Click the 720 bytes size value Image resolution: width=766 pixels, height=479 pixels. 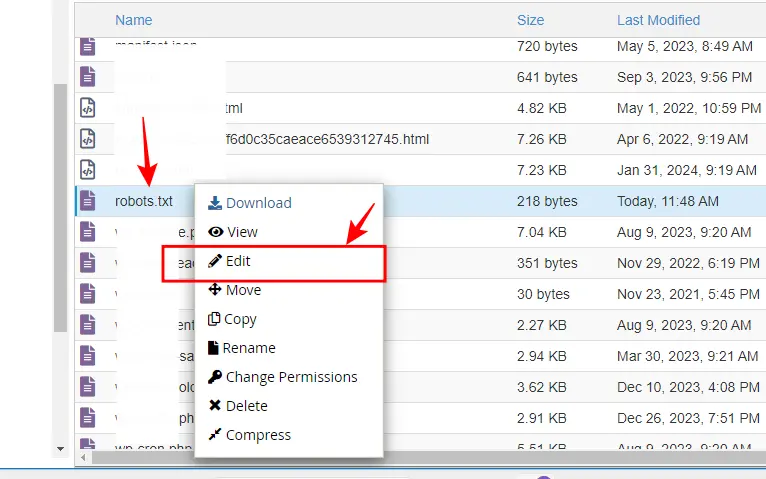click(x=547, y=46)
